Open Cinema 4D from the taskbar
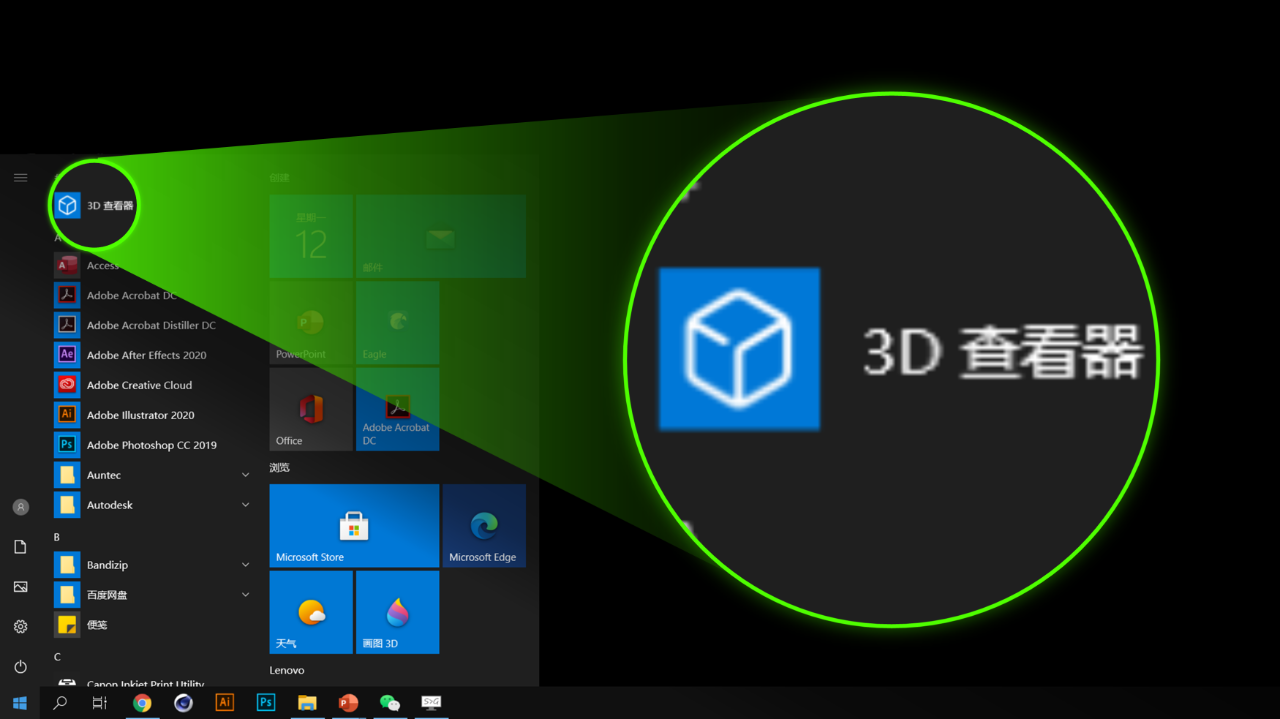 (183, 703)
